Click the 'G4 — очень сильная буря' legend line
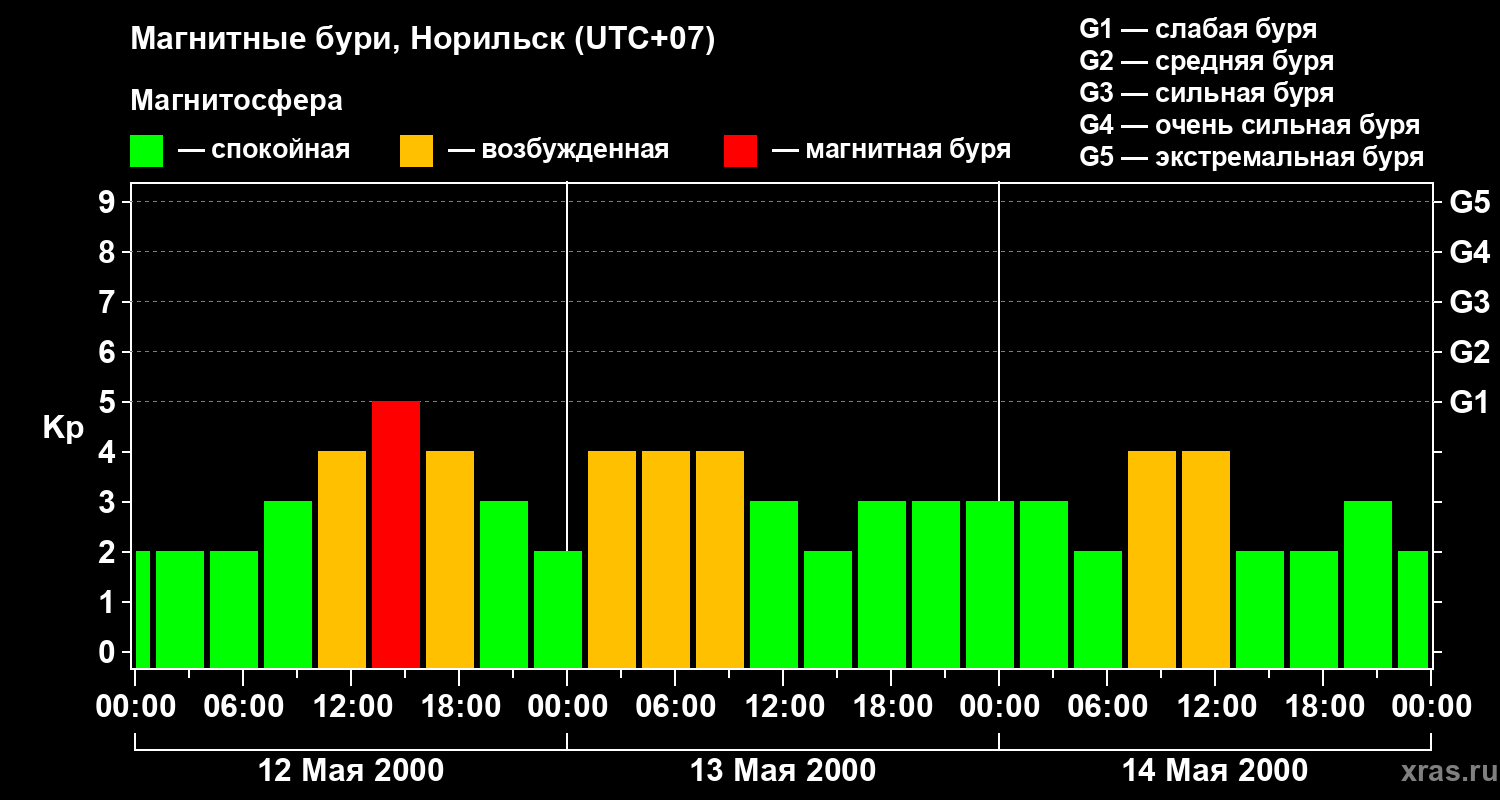Image resolution: width=1500 pixels, height=800 pixels. tap(1249, 125)
